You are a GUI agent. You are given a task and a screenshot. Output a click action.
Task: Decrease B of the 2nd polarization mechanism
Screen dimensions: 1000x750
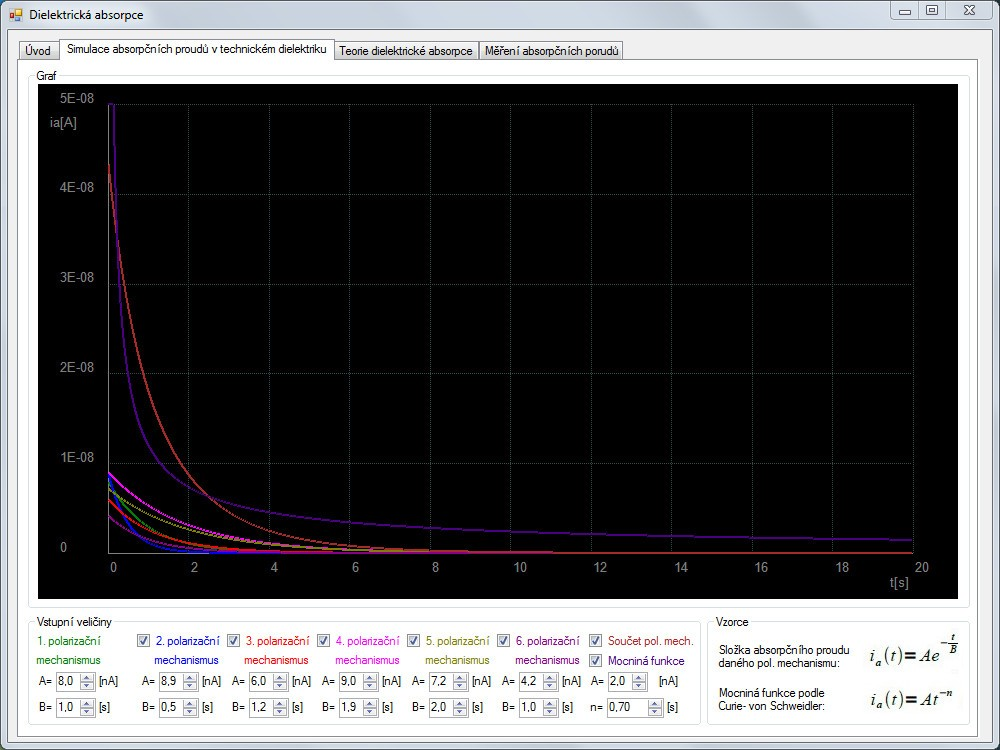tap(190, 711)
